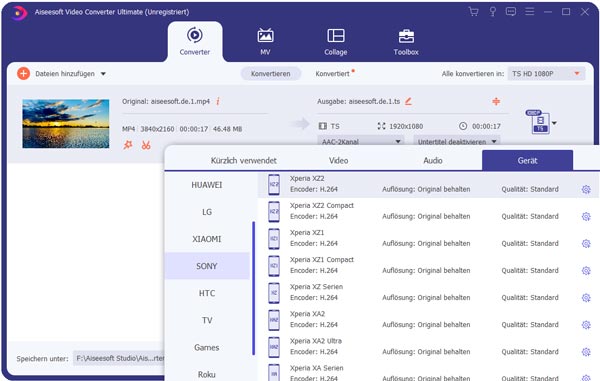The image size is (600, 381).
Task: Open settings gear for Xperia XZ2 Compact
Action: pyautogui.click(x=586, y=217)
